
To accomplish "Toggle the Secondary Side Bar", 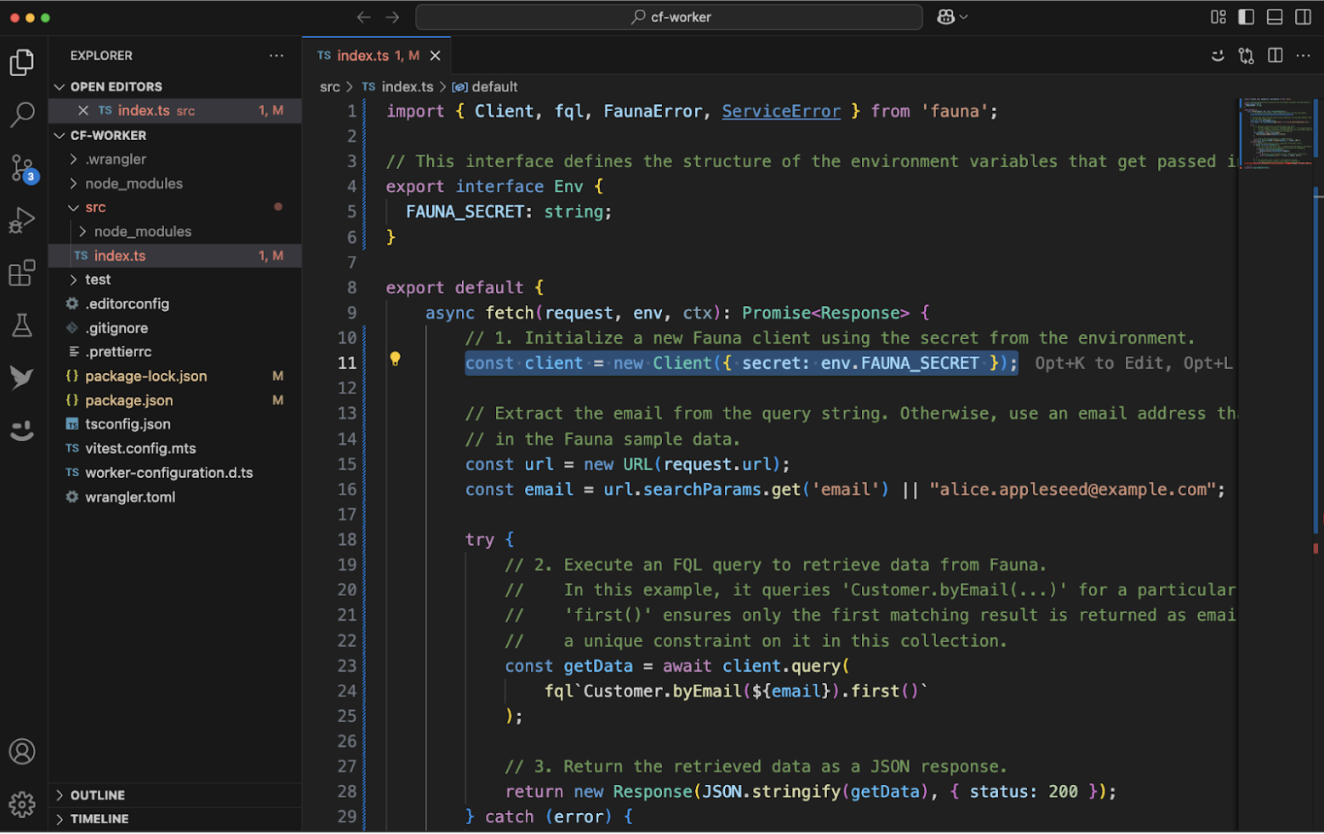I will point(1303,17).
